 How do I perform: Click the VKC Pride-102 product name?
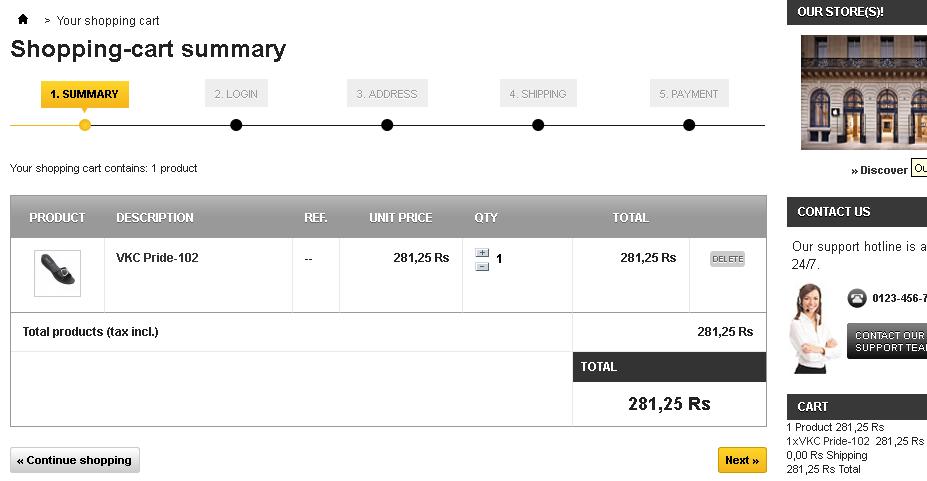[x=157, y=257]
